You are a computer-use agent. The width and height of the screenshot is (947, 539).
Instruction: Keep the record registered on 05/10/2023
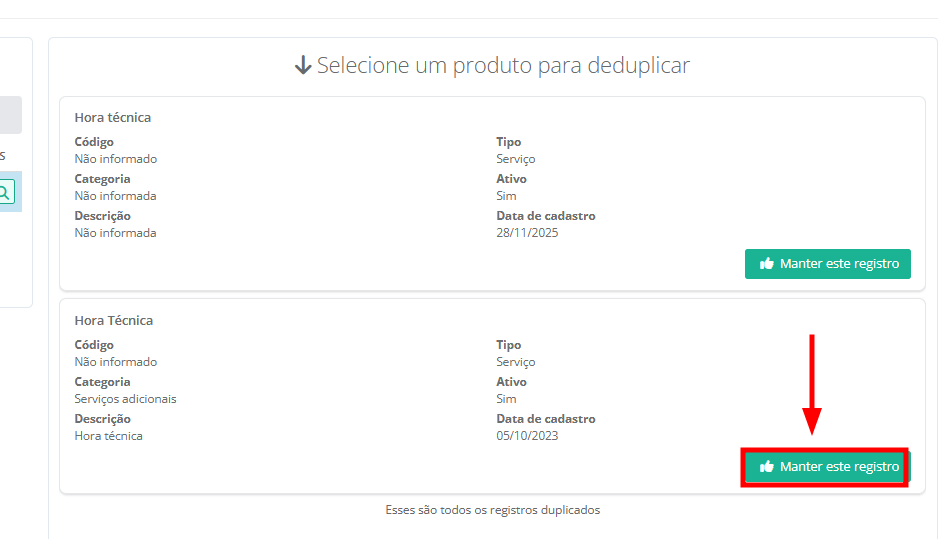tap(826, 467)
